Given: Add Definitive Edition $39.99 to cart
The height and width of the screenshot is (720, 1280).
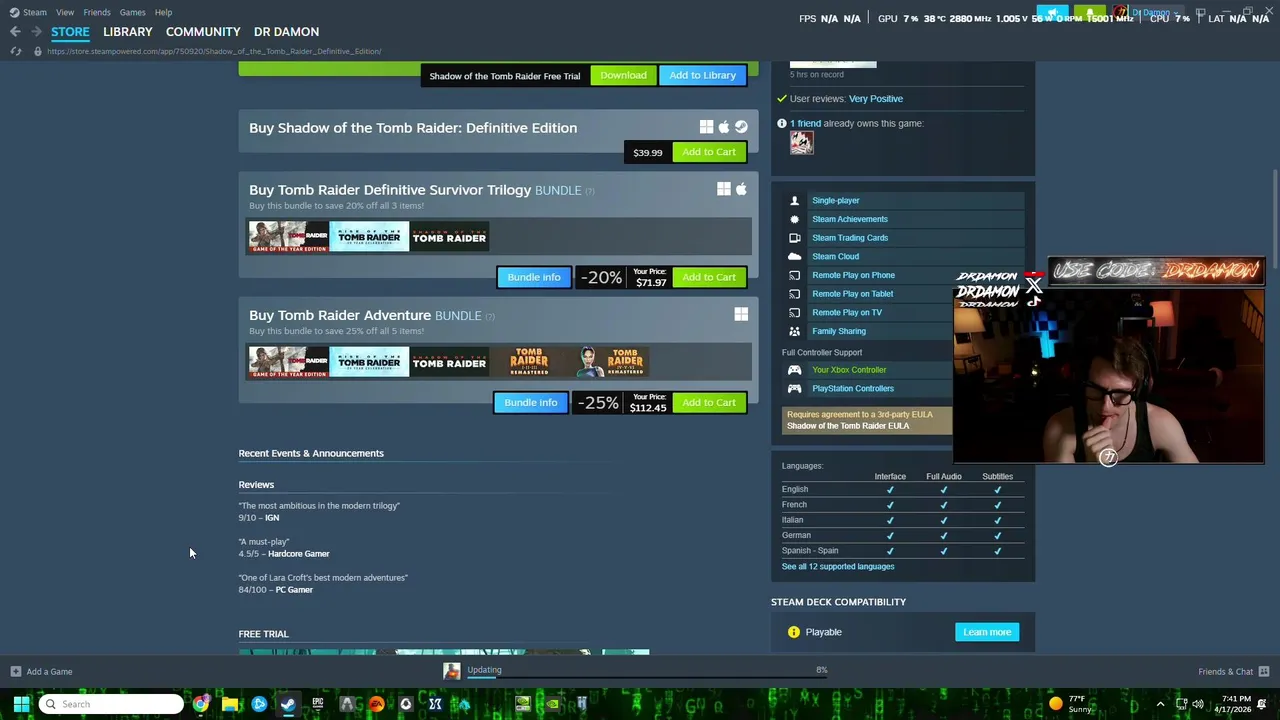Looking at the screenshot, I should coord(709,152).
